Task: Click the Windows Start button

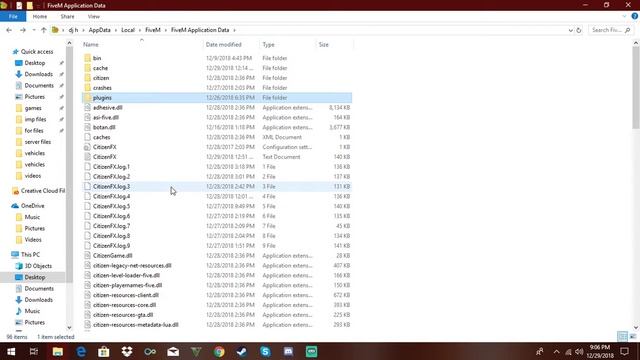Action: [x=11, y=351]
